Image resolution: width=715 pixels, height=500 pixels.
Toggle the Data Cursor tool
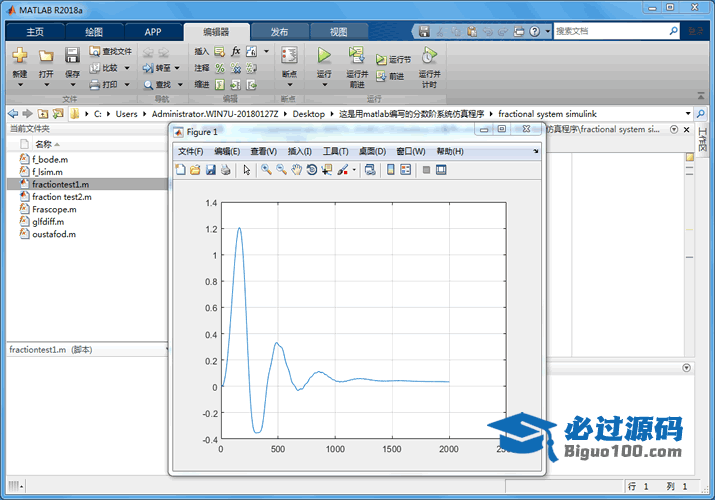(326, 170)
